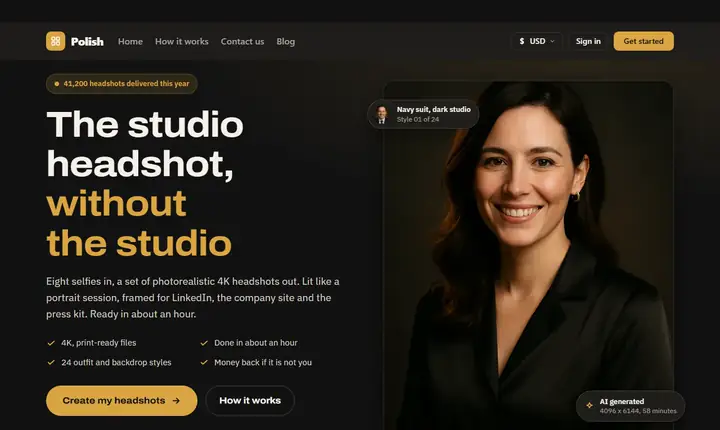Click the text '24 outfit and backdrop styles'
This screenshot has height=430, width=720.
pos(116,362)
